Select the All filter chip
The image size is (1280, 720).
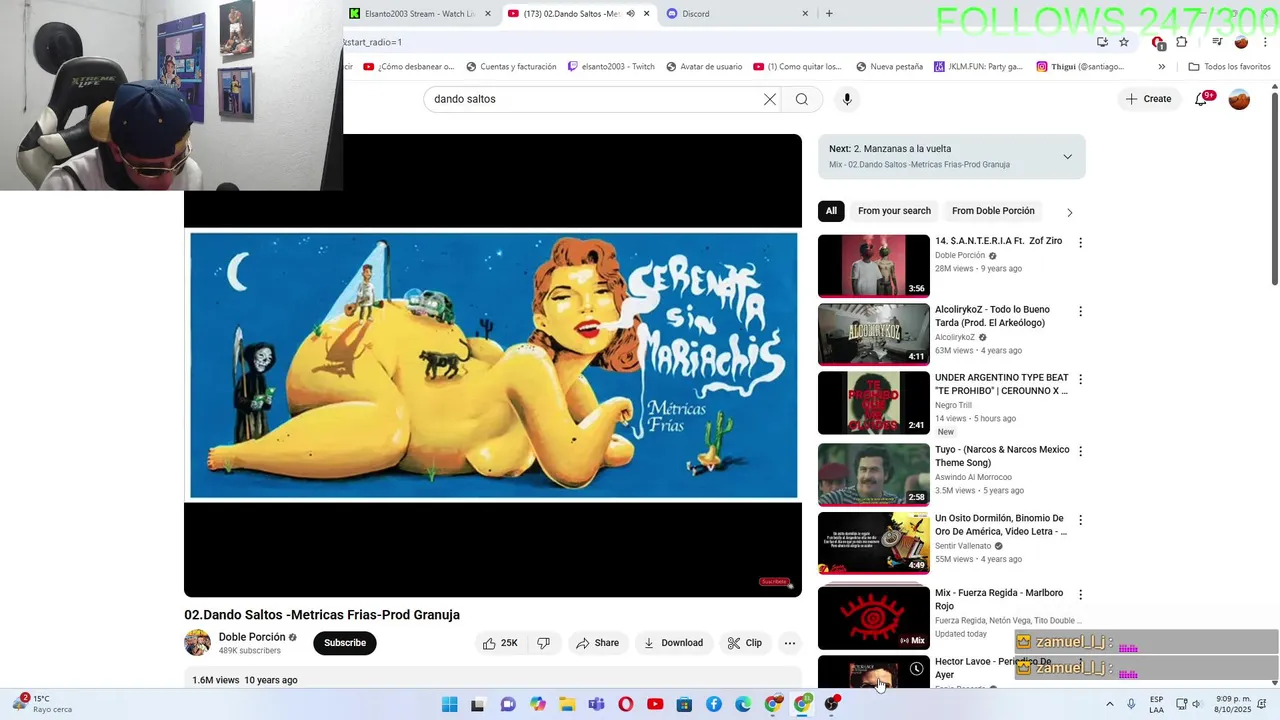[x=831, y=211]
